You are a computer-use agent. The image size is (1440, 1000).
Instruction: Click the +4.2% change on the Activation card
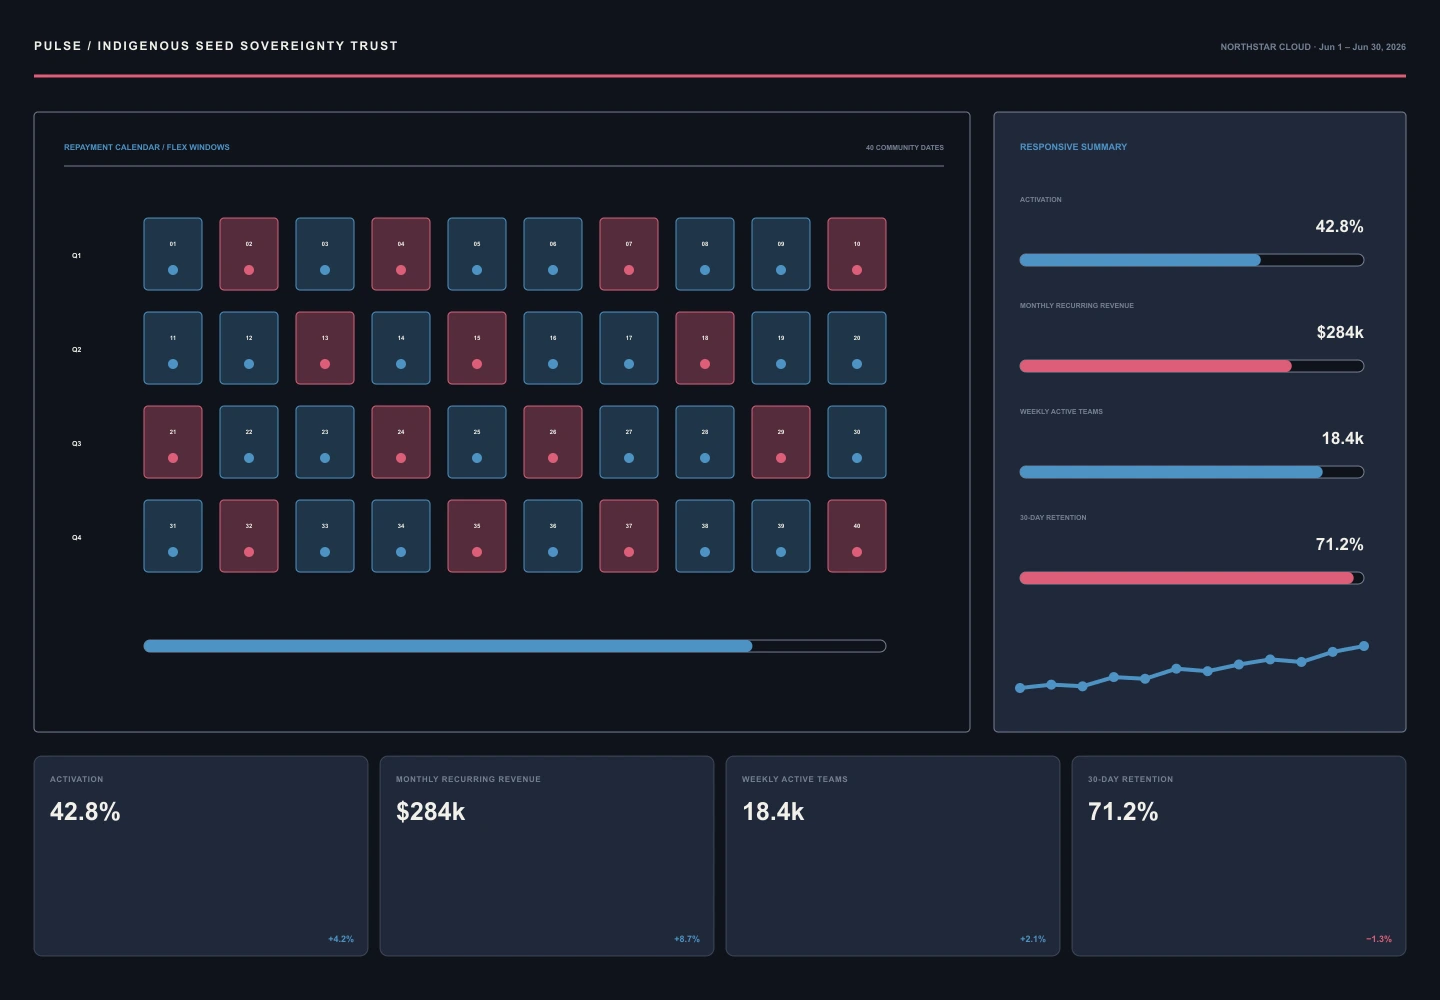click(x=341, y=939)
